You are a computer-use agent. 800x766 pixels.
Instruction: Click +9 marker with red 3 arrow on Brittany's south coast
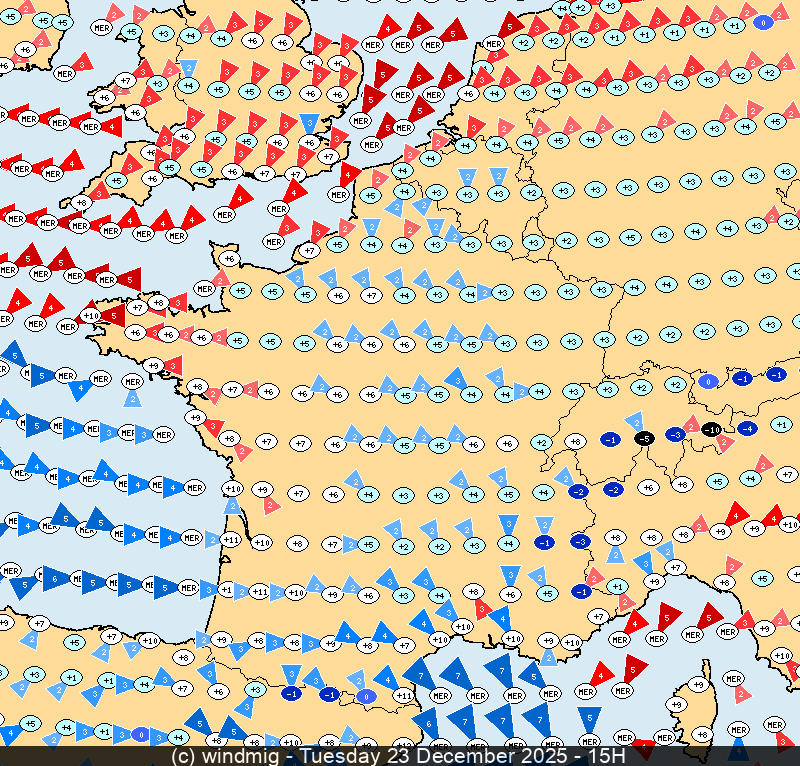coord(154,365)
